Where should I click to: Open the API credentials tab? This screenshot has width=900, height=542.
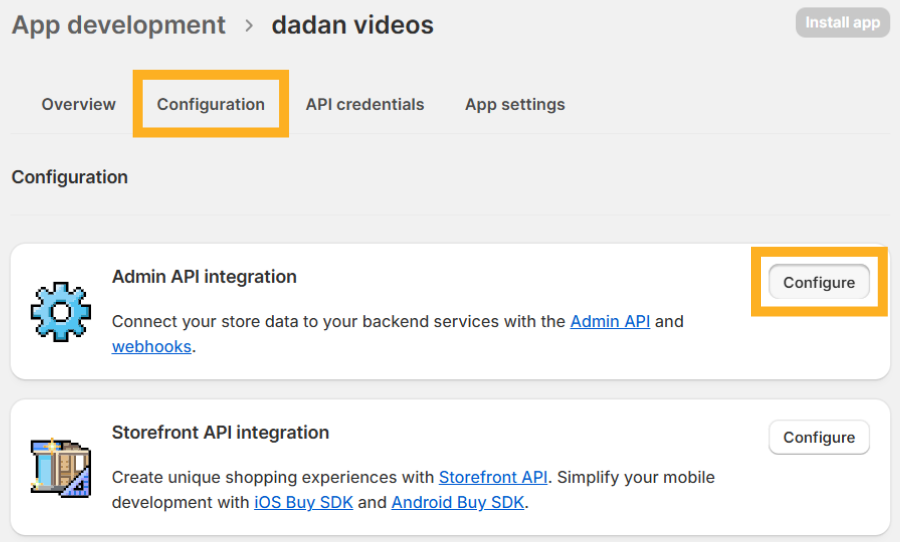(x=364, y=104)
